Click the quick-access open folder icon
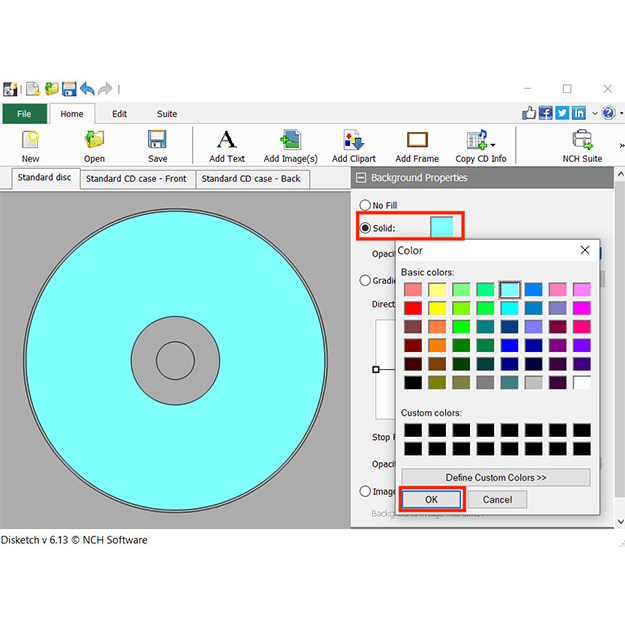This screenshot has width=625, height=625. 51,89
